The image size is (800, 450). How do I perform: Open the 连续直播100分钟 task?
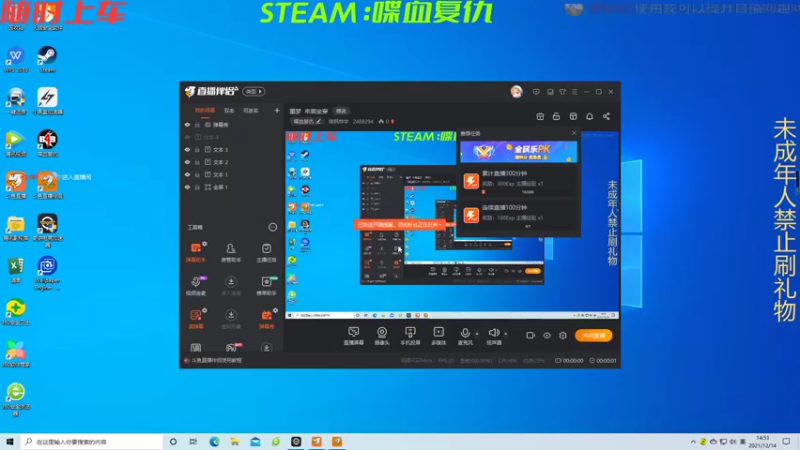tap(519, 215)
